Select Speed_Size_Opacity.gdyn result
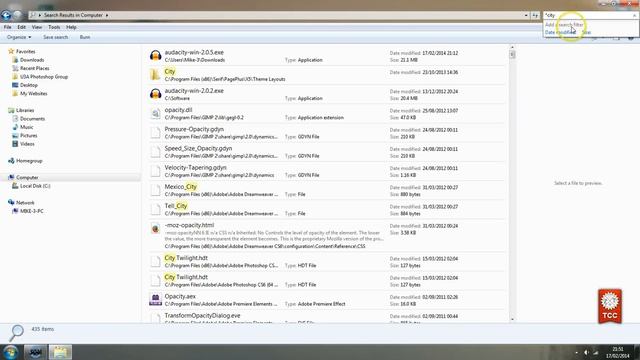Image resolution: width=640 pixels, height=360 pixels. tap(327, 152)
